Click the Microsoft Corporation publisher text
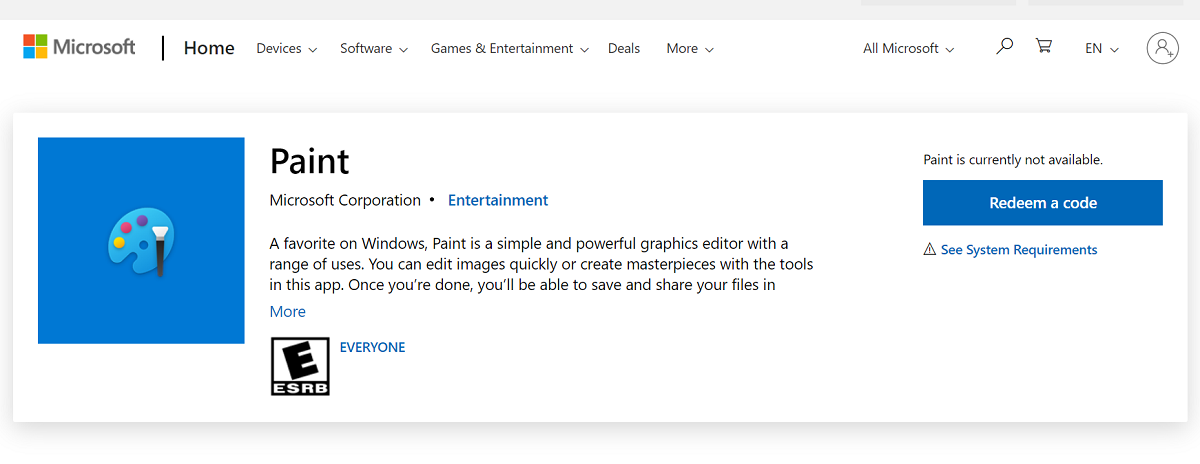Viewport: 1200px width, 464px height. coord(345,200)
